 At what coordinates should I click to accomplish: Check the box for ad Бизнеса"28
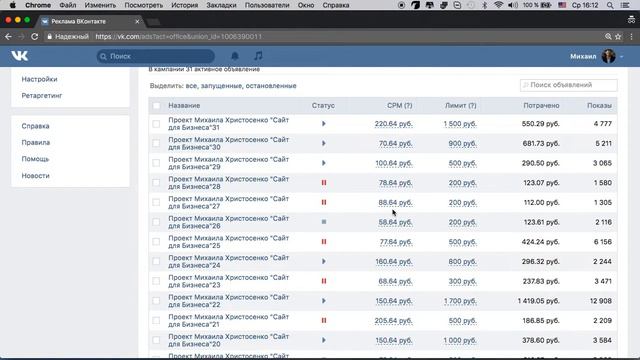tap(156, 182)
